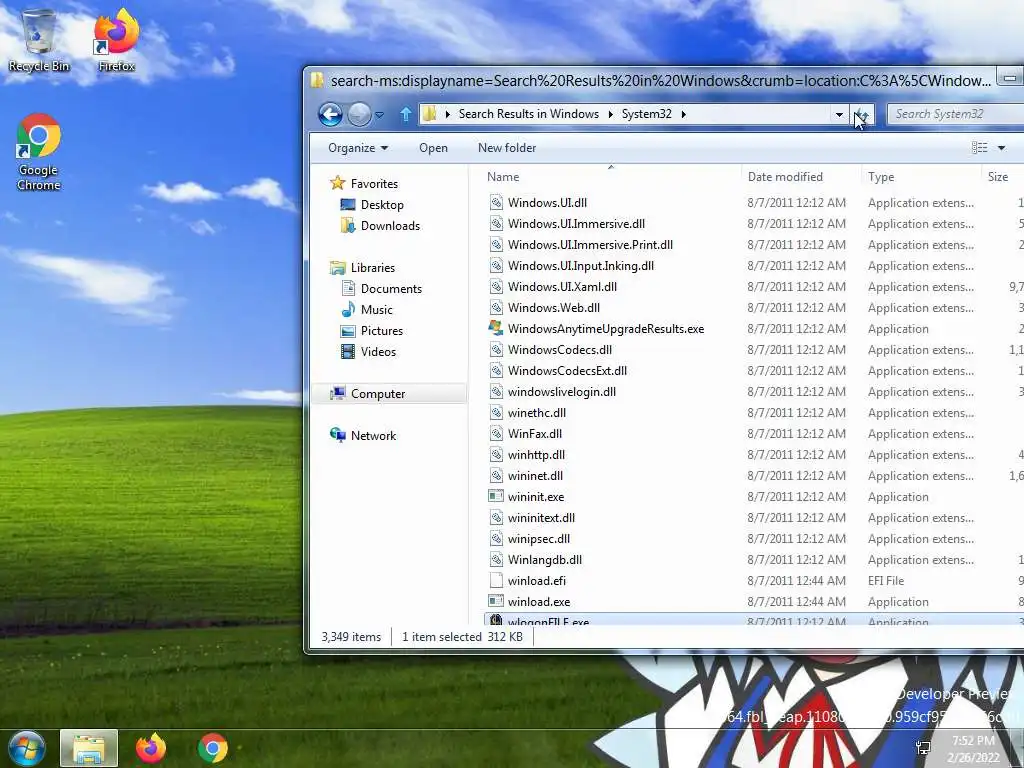This screenshot has height=768, width=1024.
Task: Launch Firefox from the desktop shortcut
Action: coord(116,40)
